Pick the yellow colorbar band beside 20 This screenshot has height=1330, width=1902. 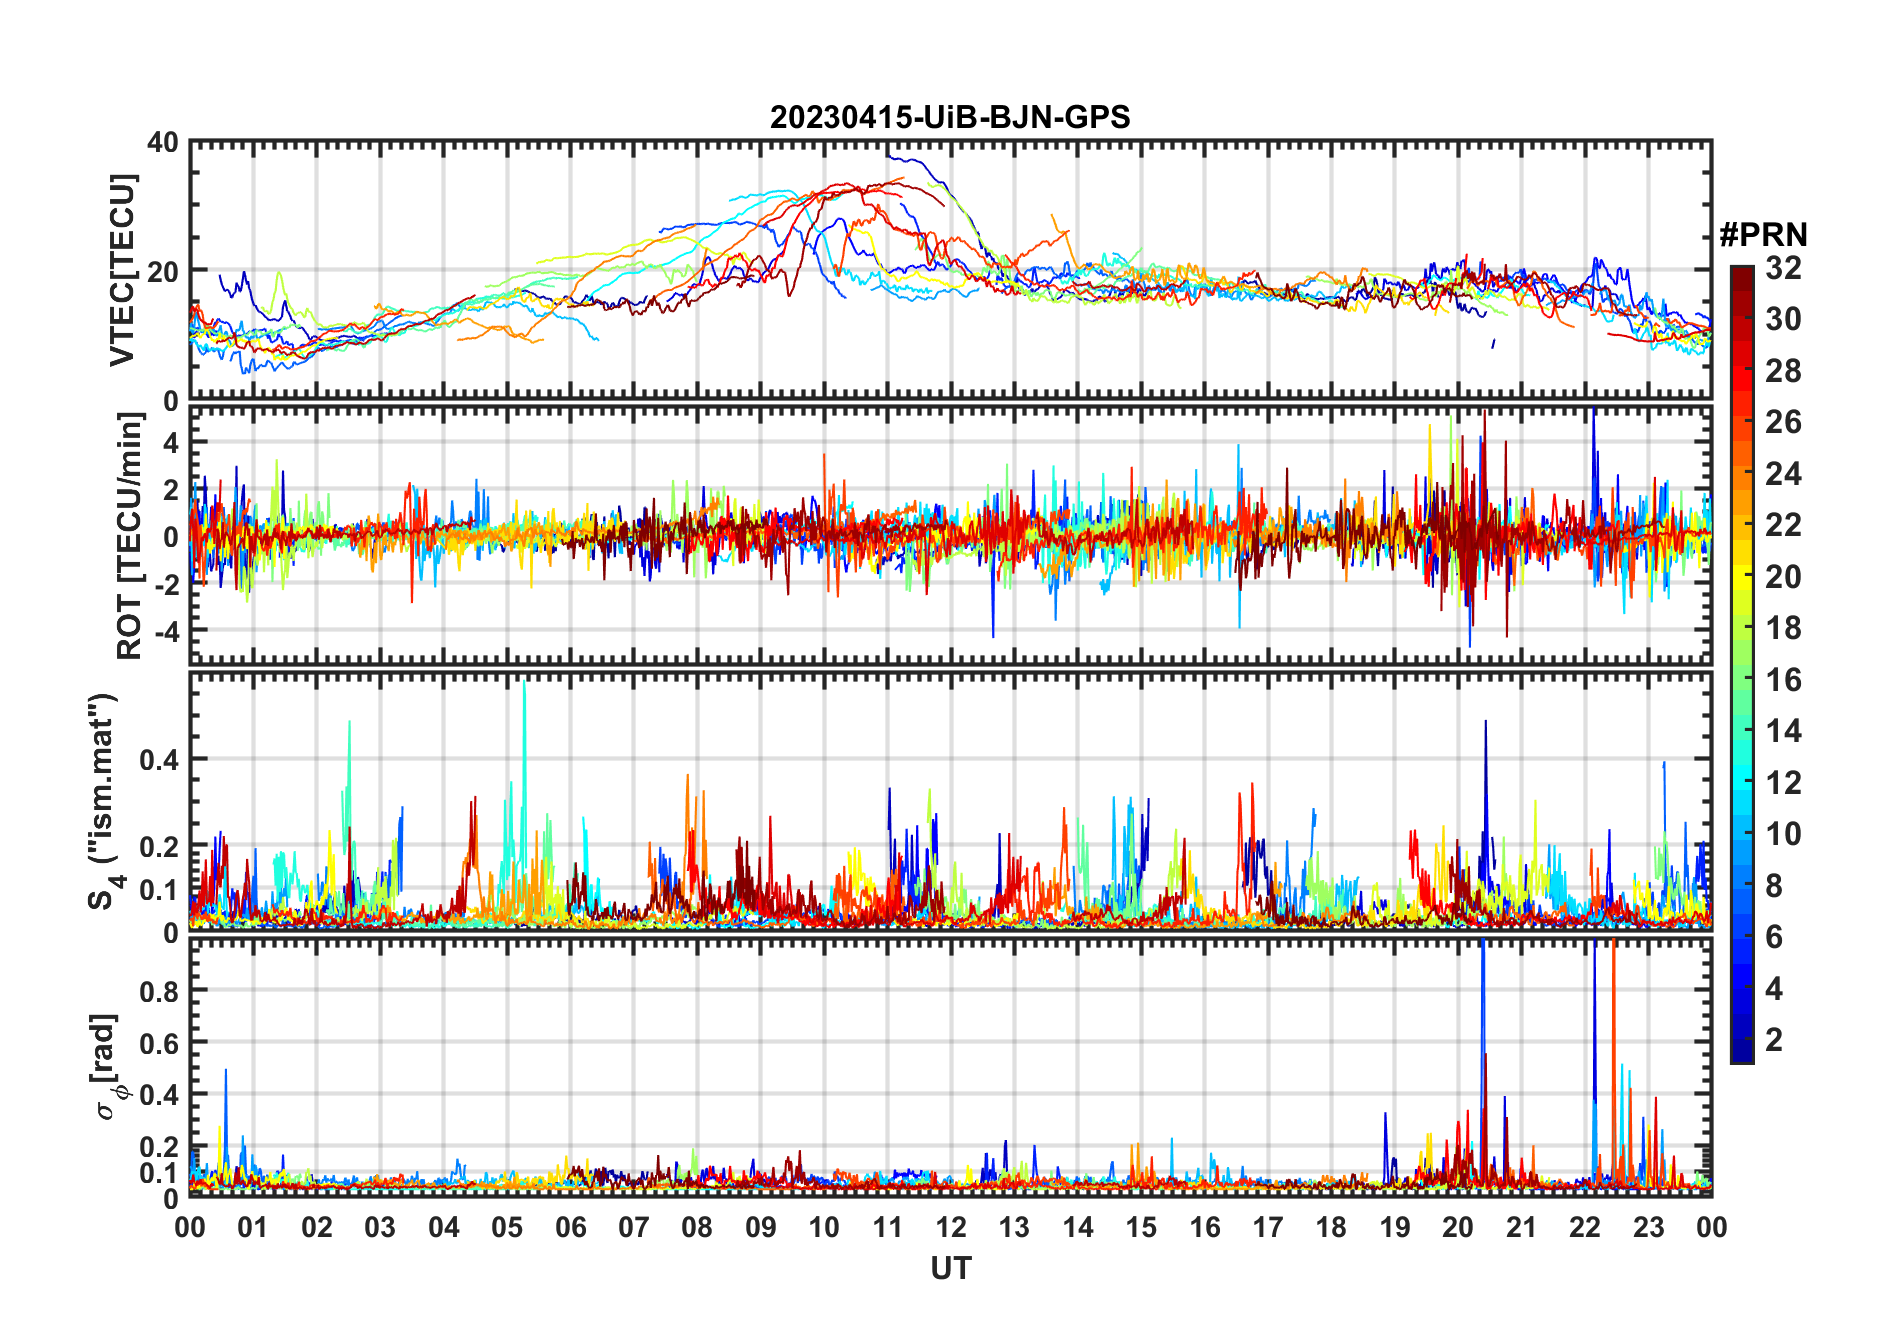(1742, 577)
